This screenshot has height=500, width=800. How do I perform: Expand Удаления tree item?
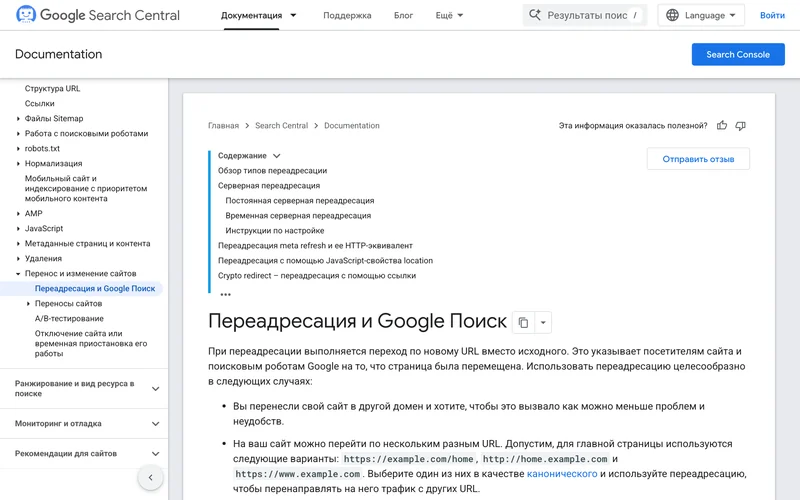[x=18, y=259]
